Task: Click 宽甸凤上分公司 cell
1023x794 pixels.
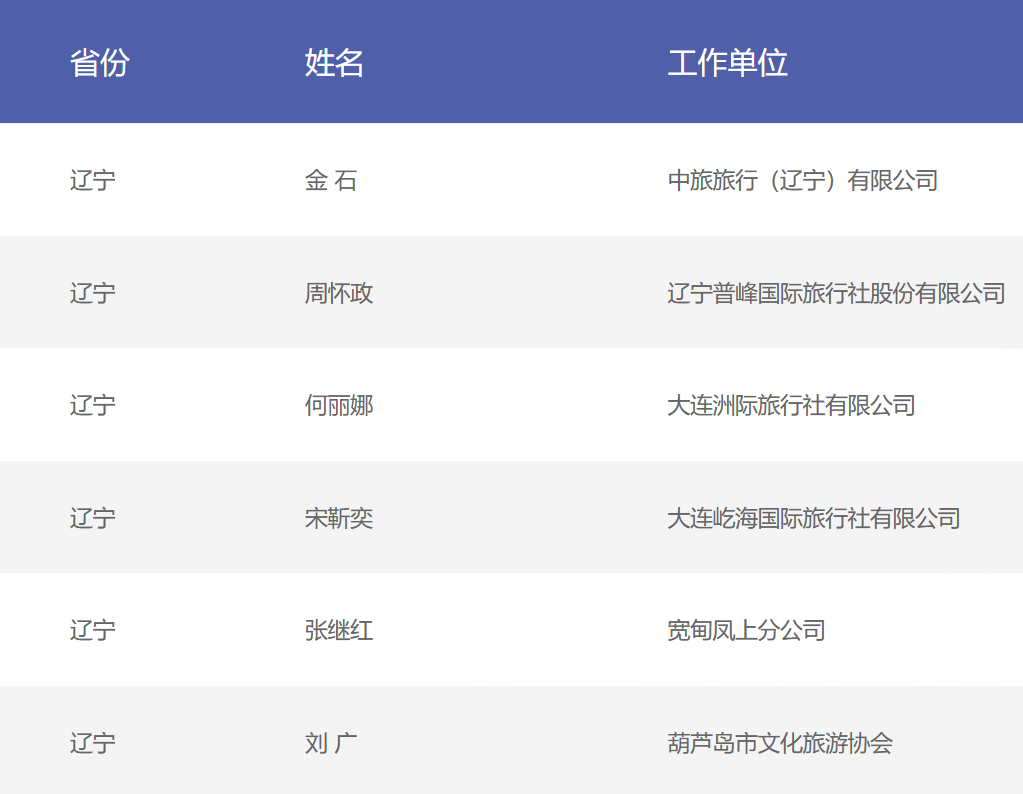Action: pos(746,630)
